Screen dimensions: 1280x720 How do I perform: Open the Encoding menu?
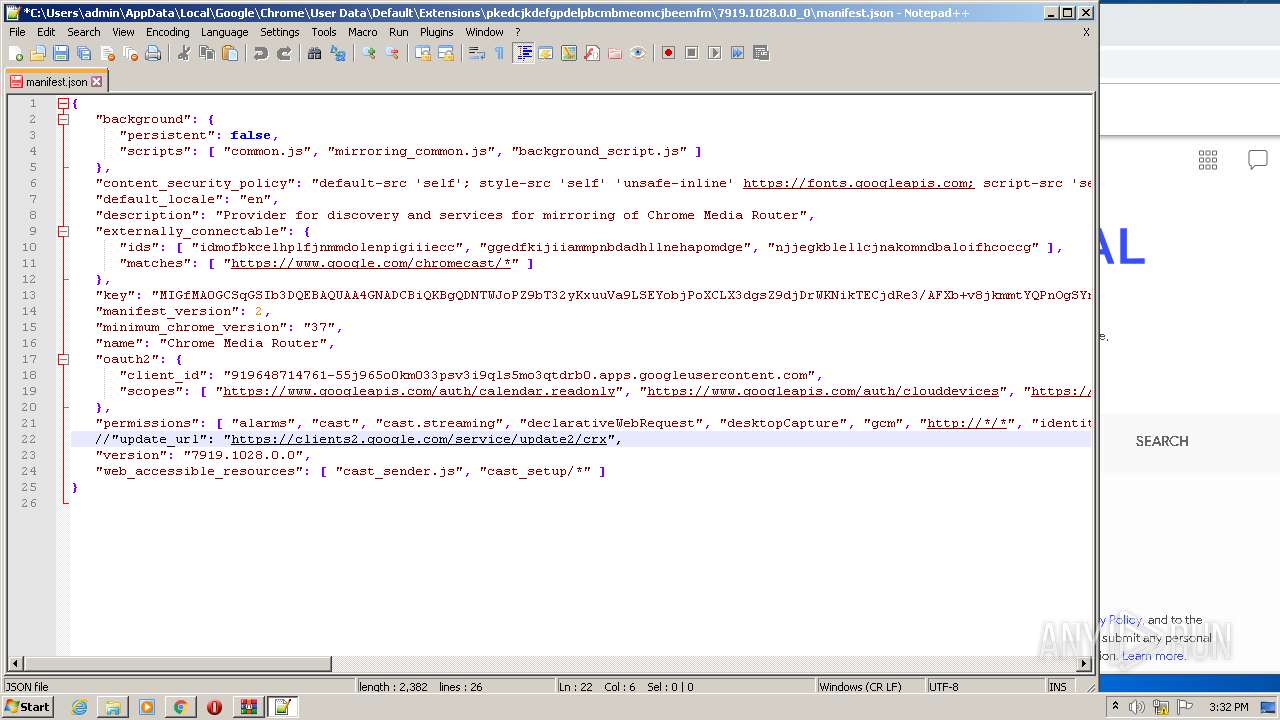[167, 32]
